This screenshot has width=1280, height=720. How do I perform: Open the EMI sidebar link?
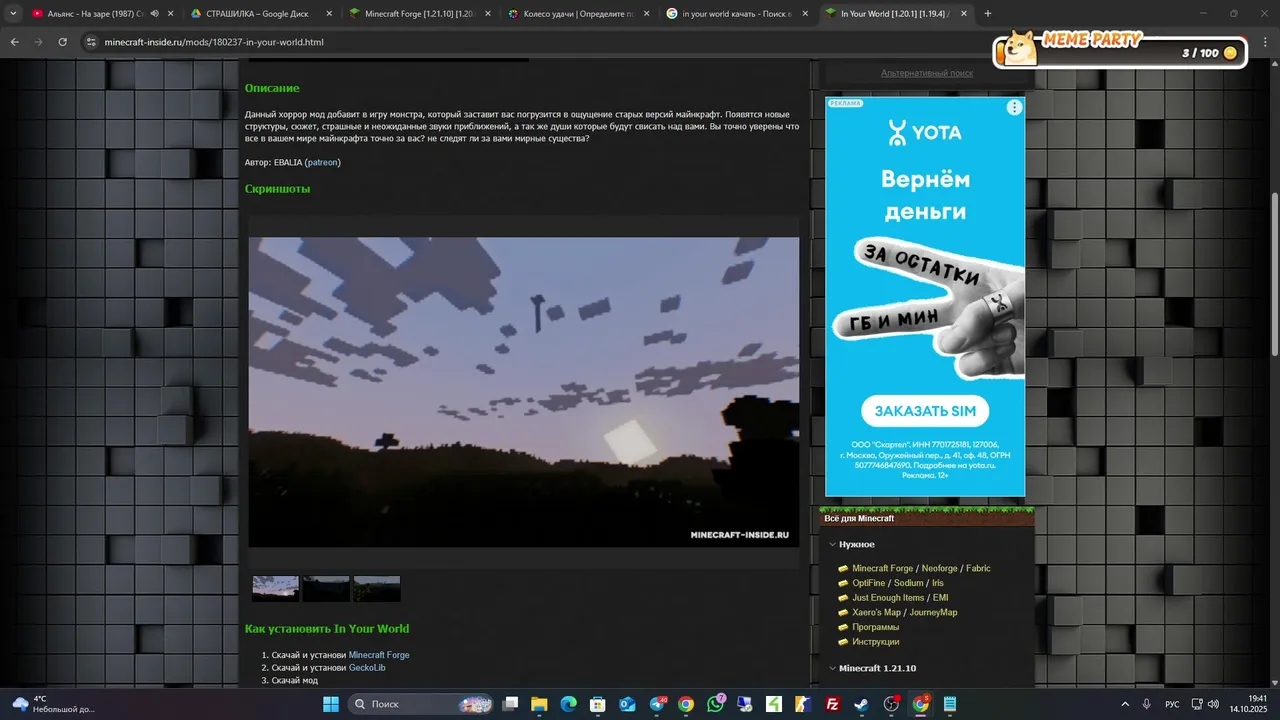coord(941,598)
